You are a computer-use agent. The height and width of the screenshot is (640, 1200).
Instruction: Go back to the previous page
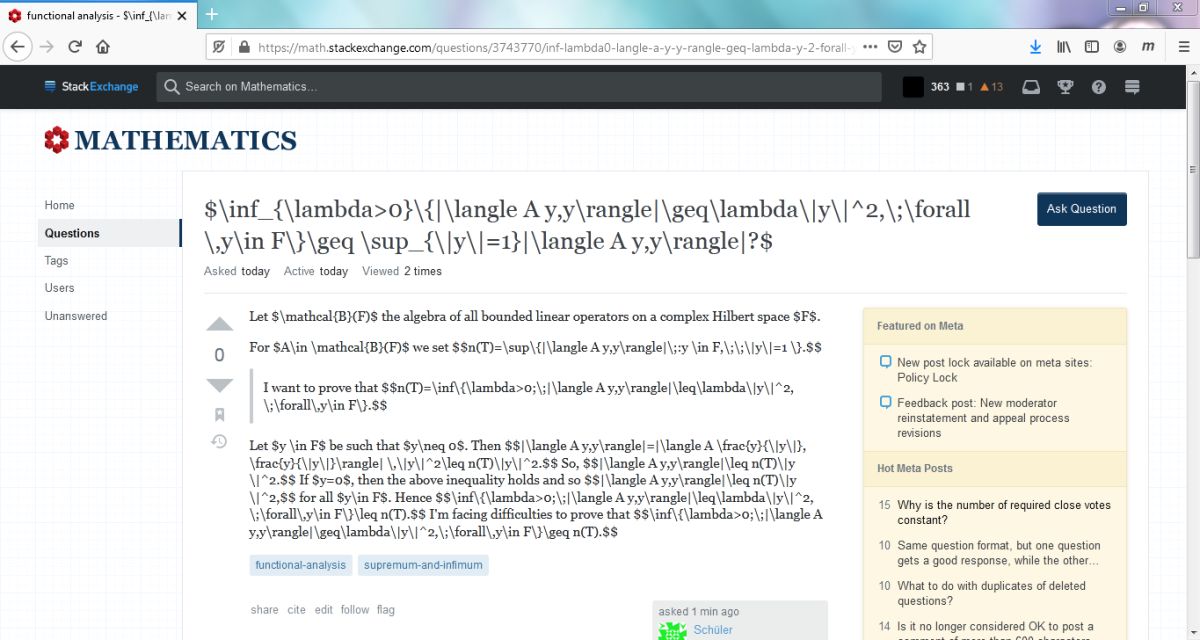tap(16, 47)
